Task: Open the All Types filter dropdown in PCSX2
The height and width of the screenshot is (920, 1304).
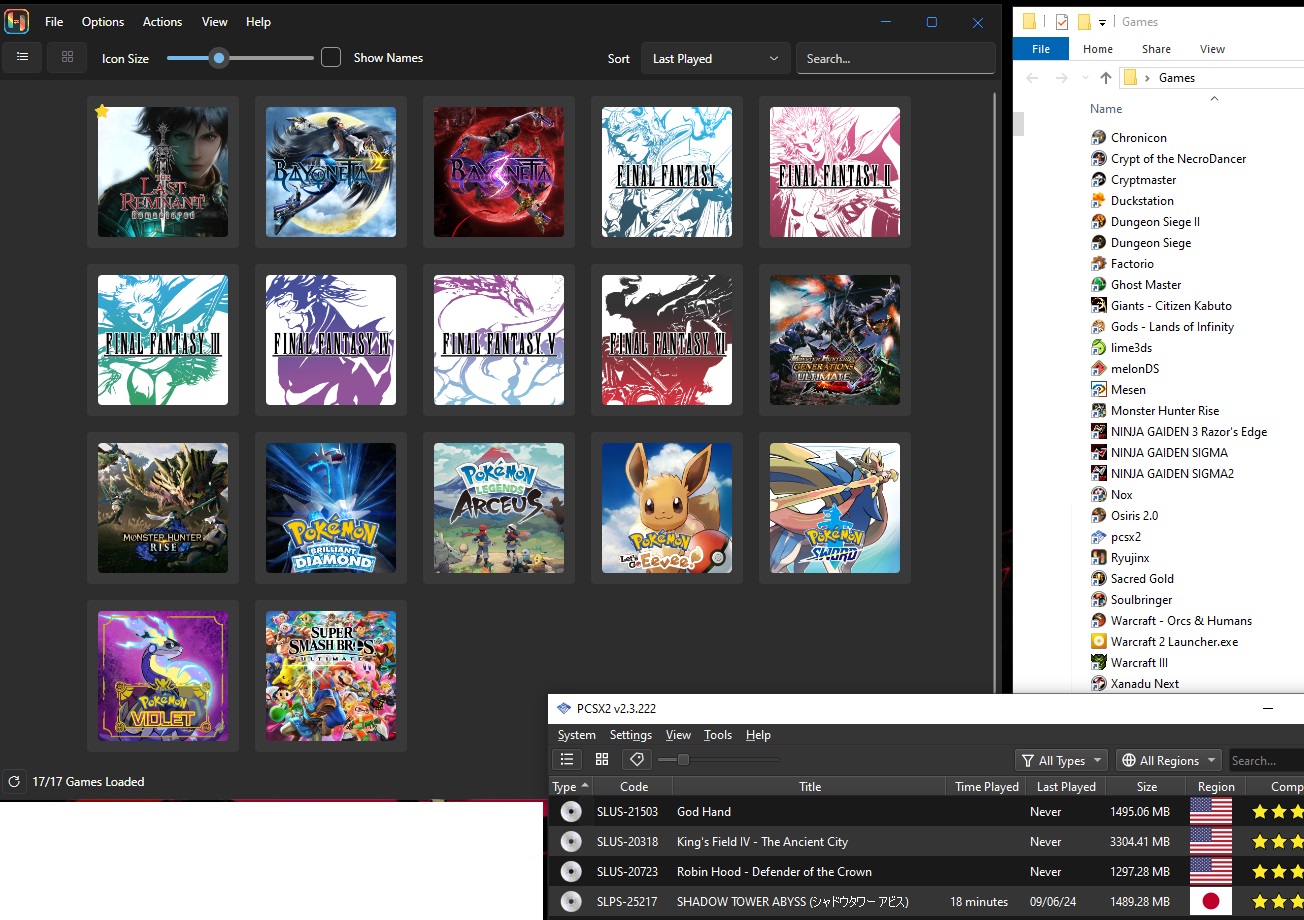Action: [1061, 760]
